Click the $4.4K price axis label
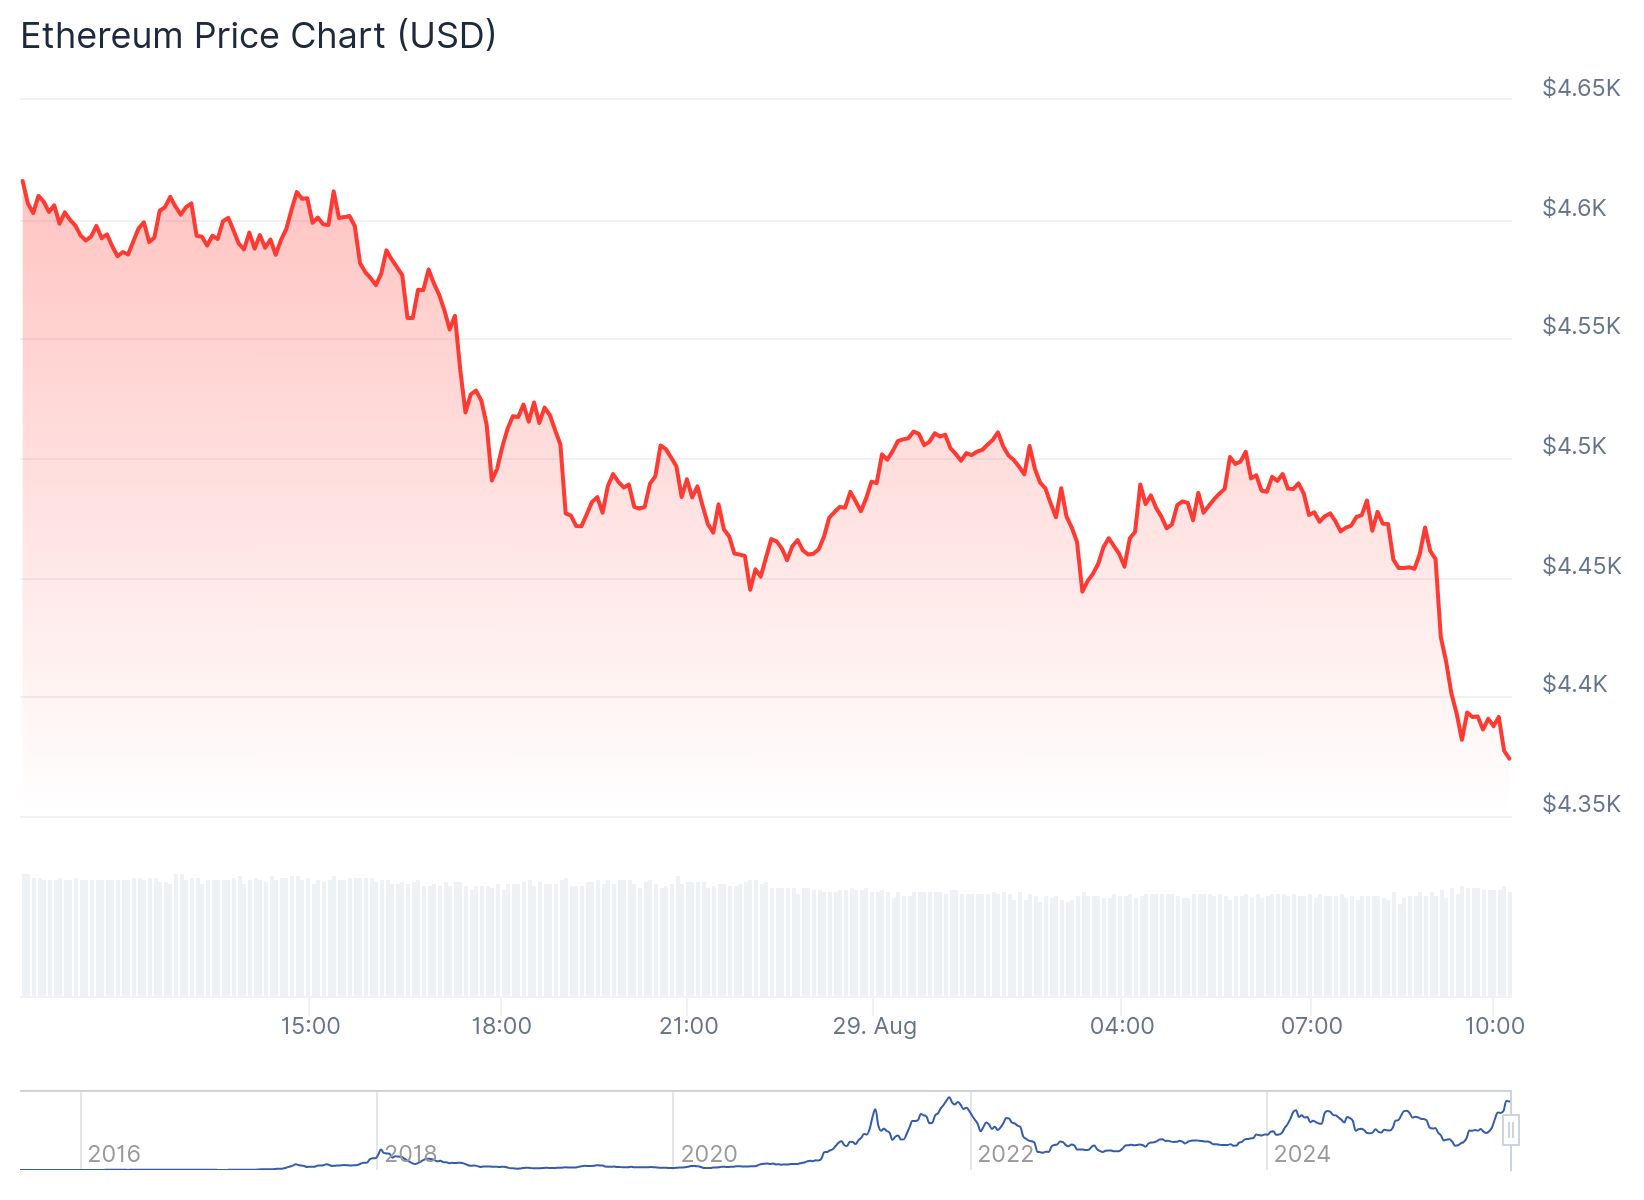This screenshot has height=1200, width=1644. coord(1575,684)
